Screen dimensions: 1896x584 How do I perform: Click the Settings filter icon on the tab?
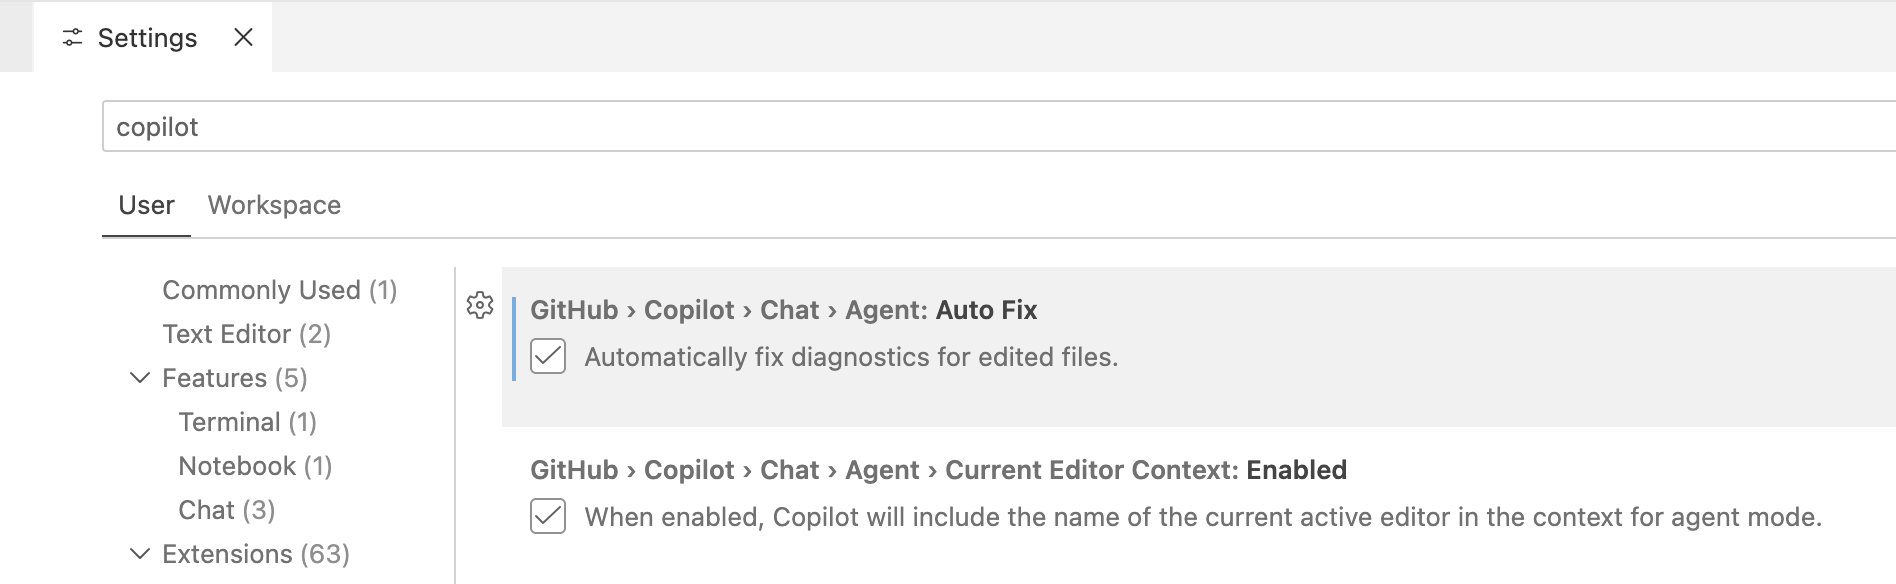[70, 37]
